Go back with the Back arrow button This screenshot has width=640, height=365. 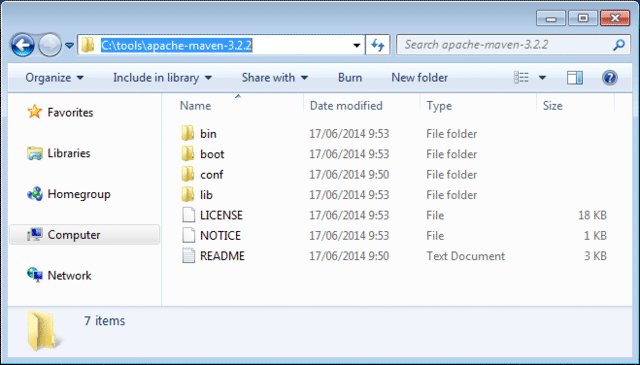pyautogui.click(x=22, y=45)
